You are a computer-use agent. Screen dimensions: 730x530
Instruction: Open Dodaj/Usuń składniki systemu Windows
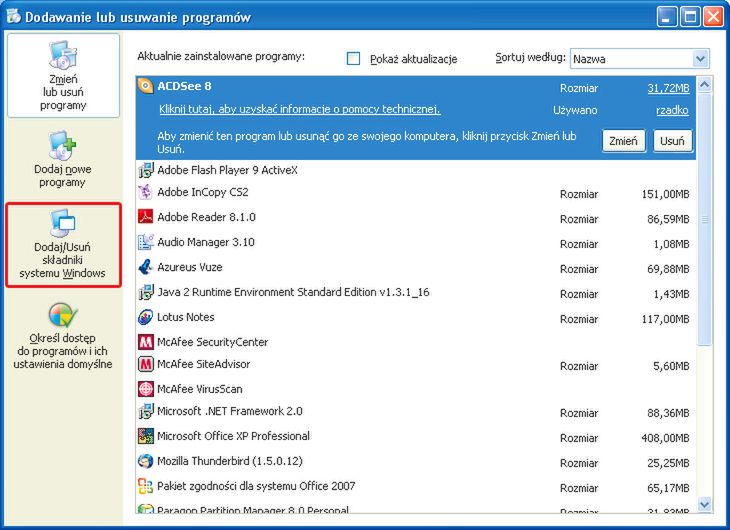pos(63,246)
